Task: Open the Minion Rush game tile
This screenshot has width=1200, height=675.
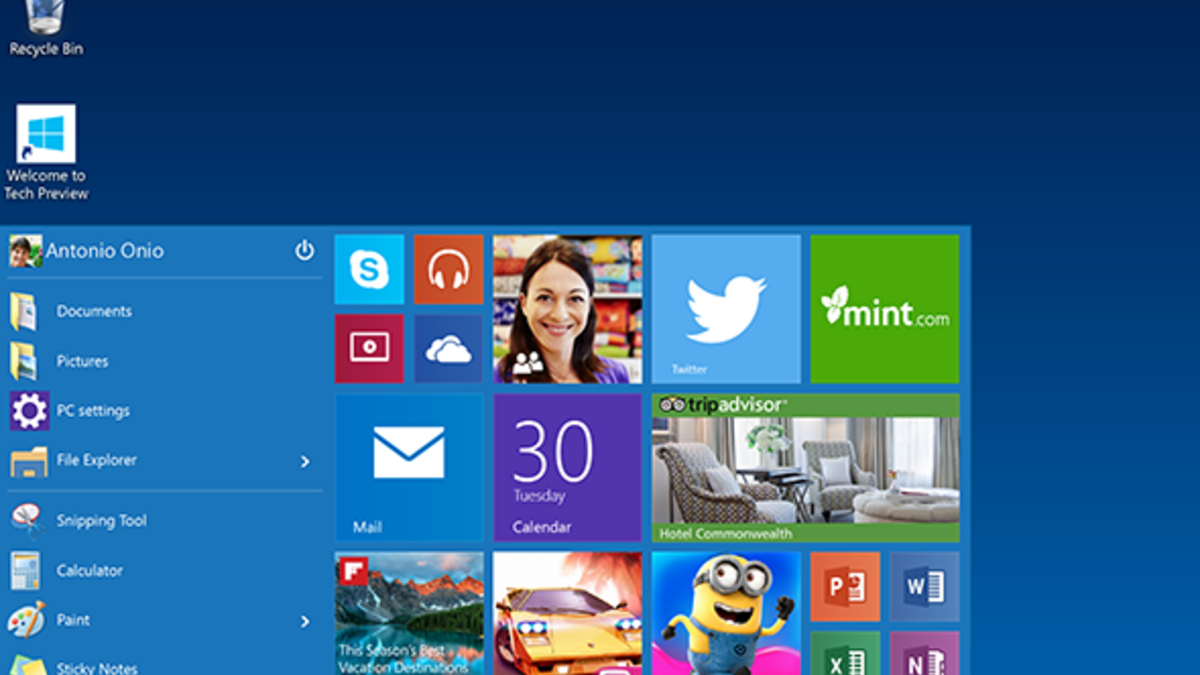Action: point(726,613)
